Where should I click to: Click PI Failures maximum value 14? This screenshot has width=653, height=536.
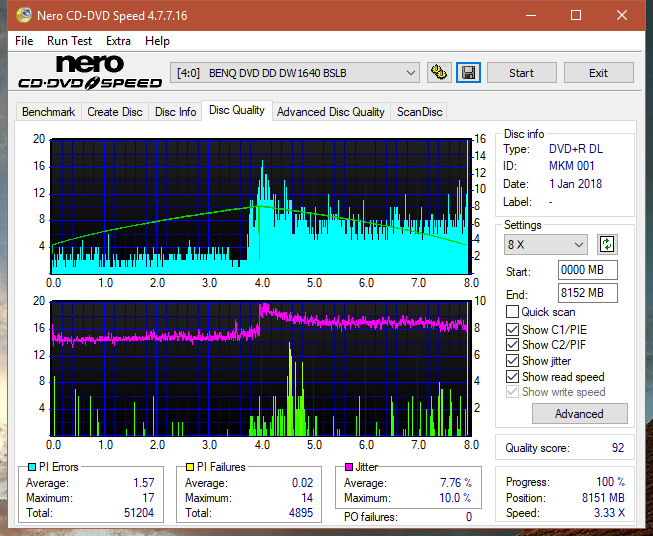point(307,498)
